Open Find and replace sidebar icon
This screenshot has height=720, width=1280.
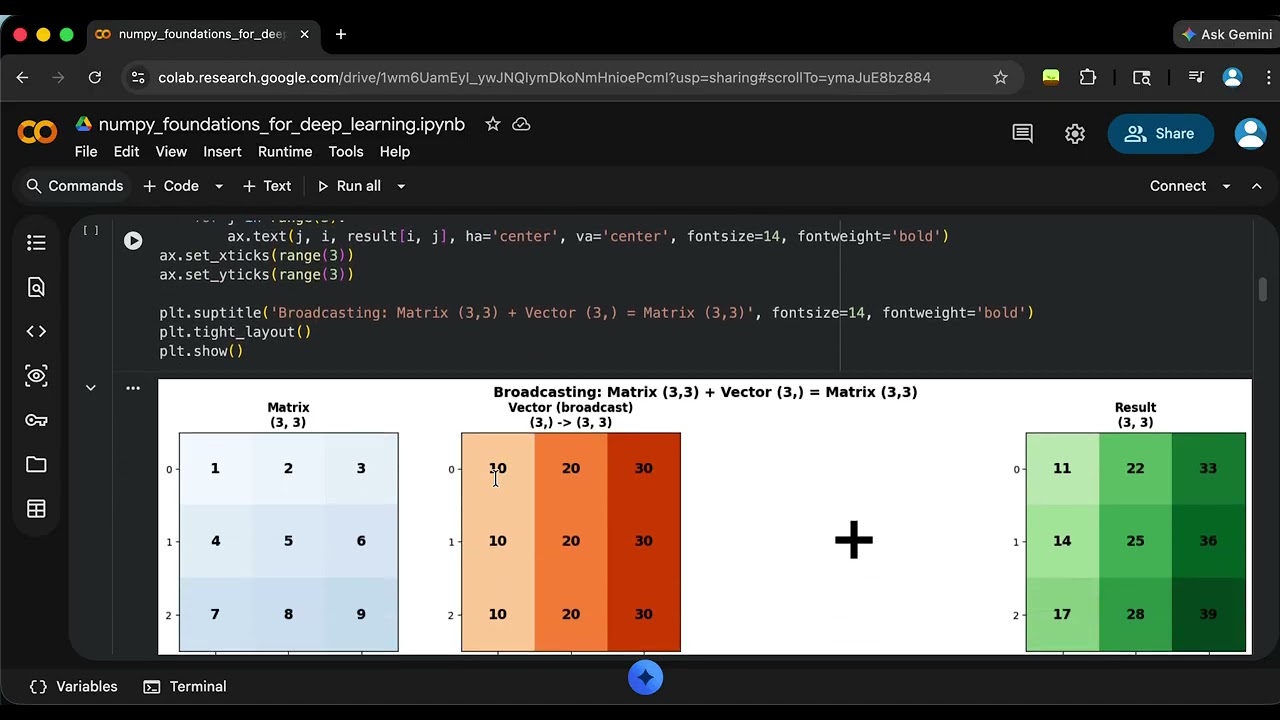36,288
